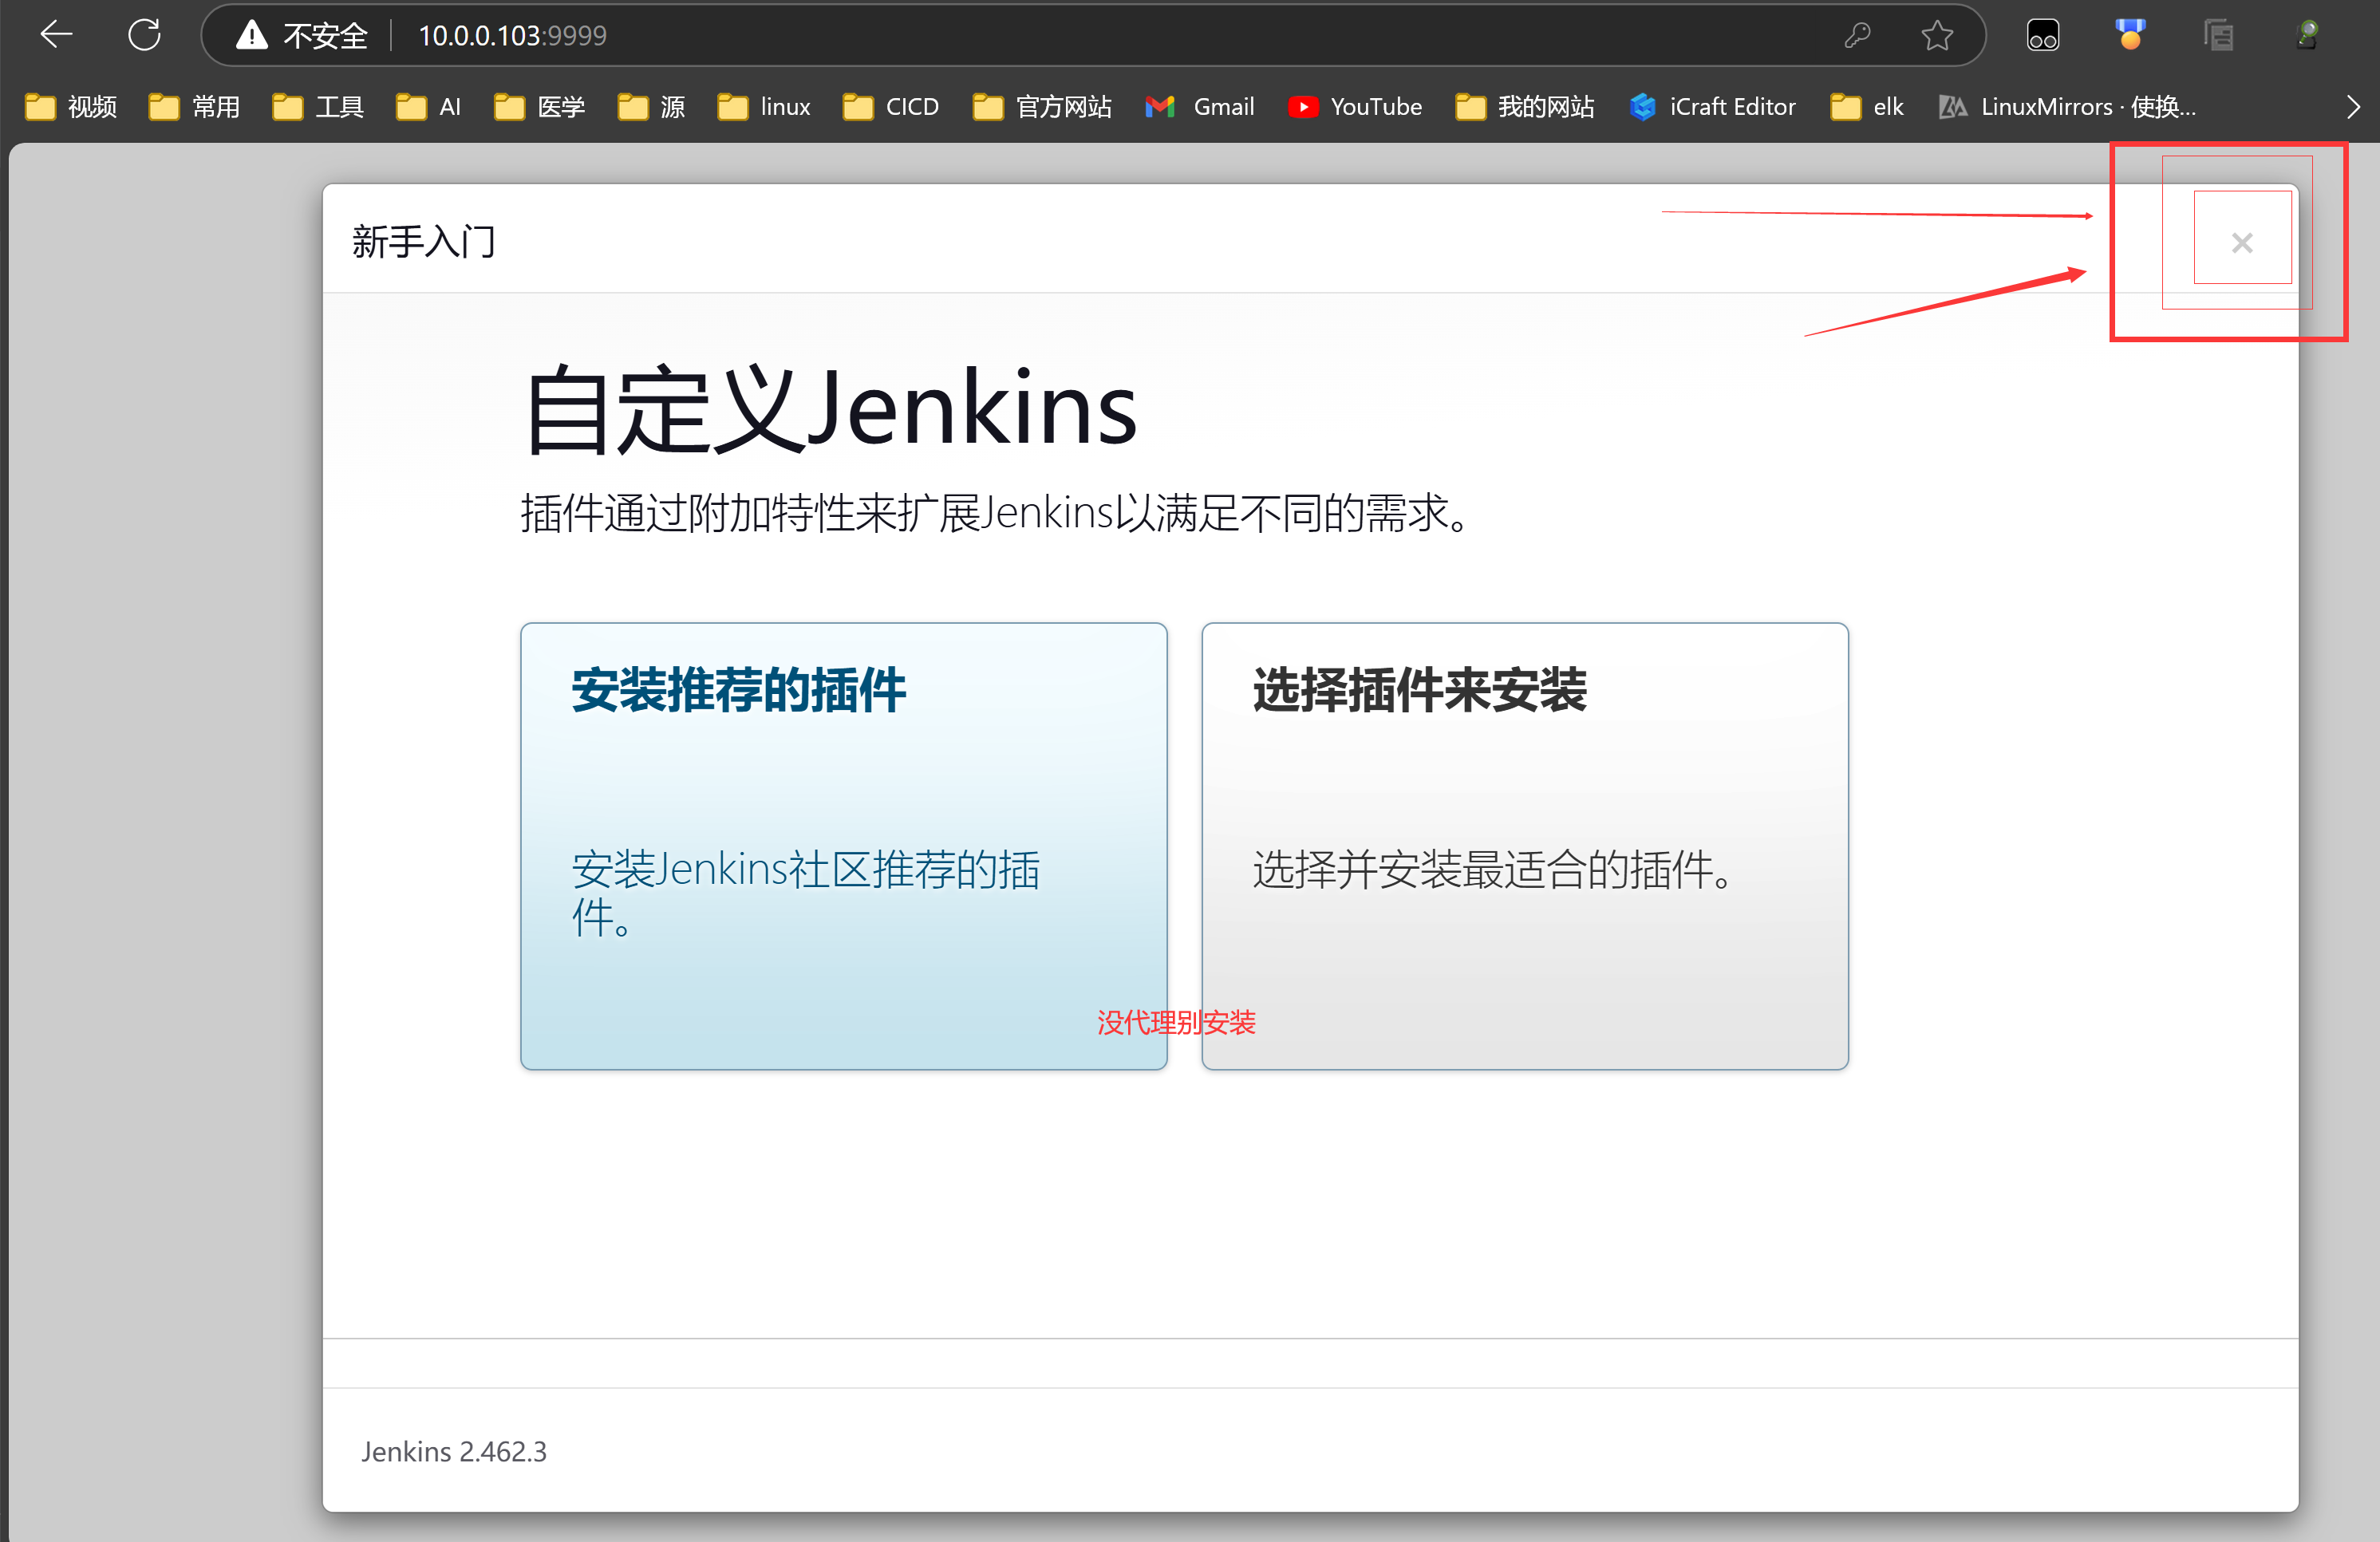Click the 新手入门 dialog title
Viewport: 2380px width, 1542px height.
pos(424,242)
